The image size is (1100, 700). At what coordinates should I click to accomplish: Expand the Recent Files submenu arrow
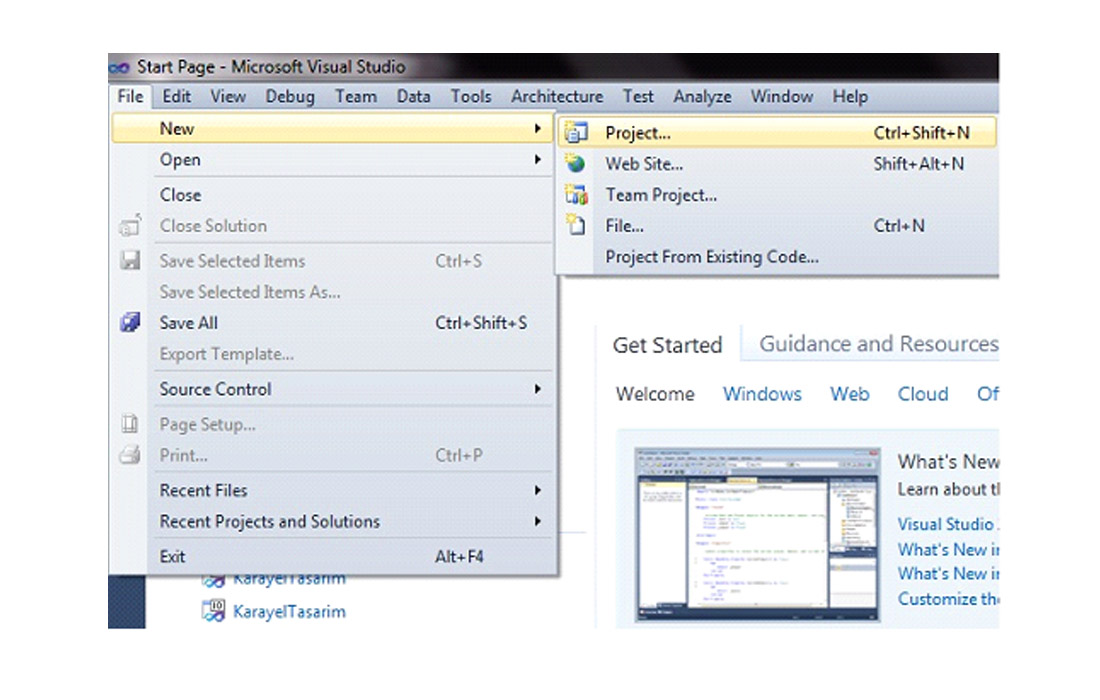(x=537, y=490)
